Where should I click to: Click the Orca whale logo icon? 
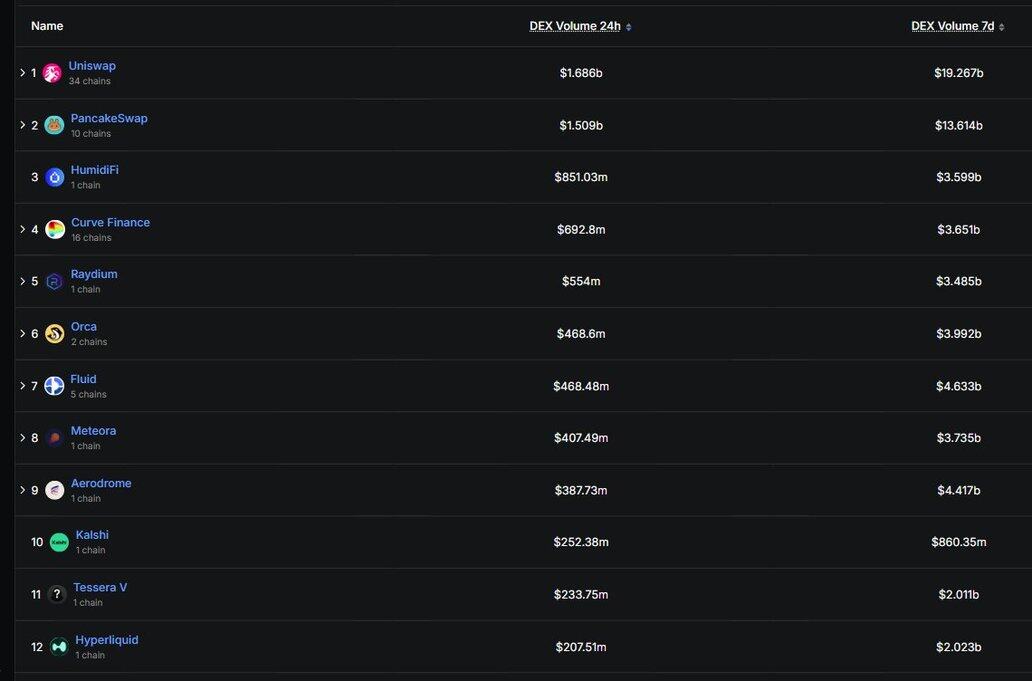[x=54, y=334]
